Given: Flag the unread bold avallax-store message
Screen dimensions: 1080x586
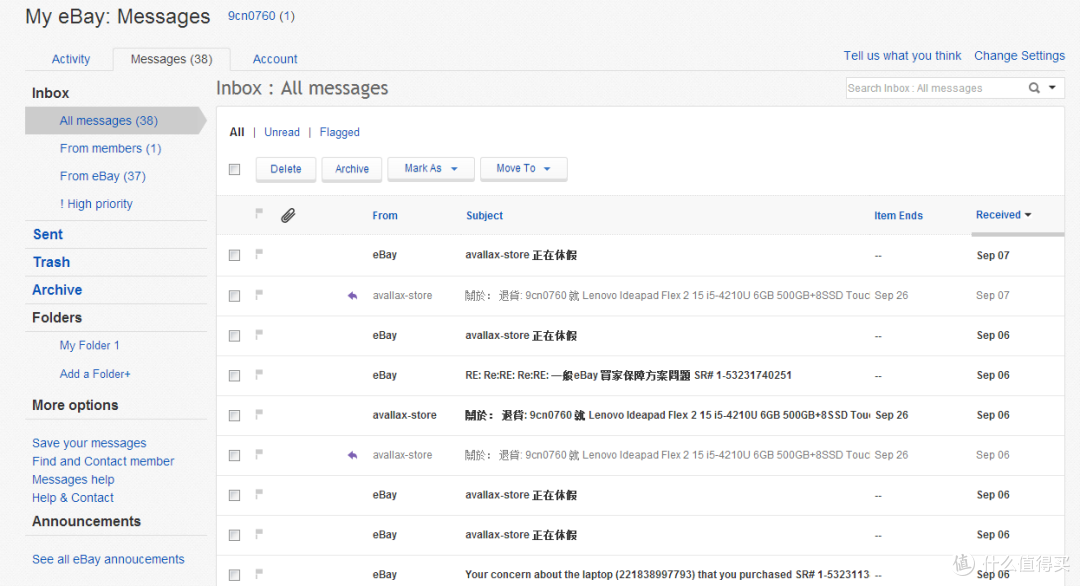Looking at the screenshot, I should click(x=259, y=415).
